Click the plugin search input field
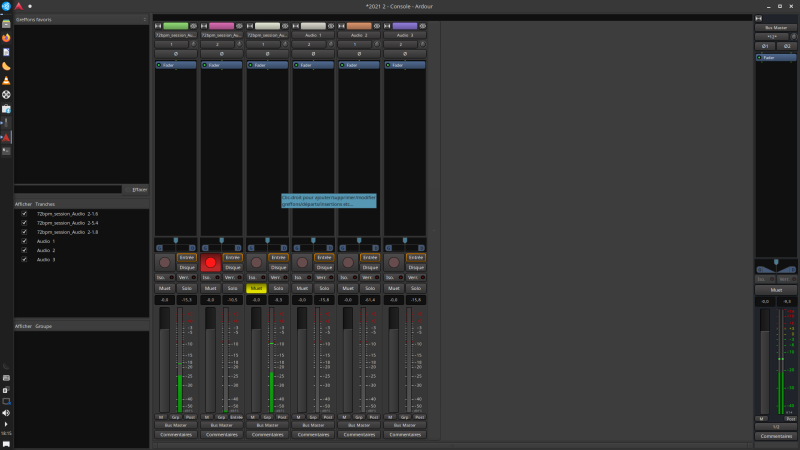Image resolution: width=800 pixels, height=450 pixels. 70,189
